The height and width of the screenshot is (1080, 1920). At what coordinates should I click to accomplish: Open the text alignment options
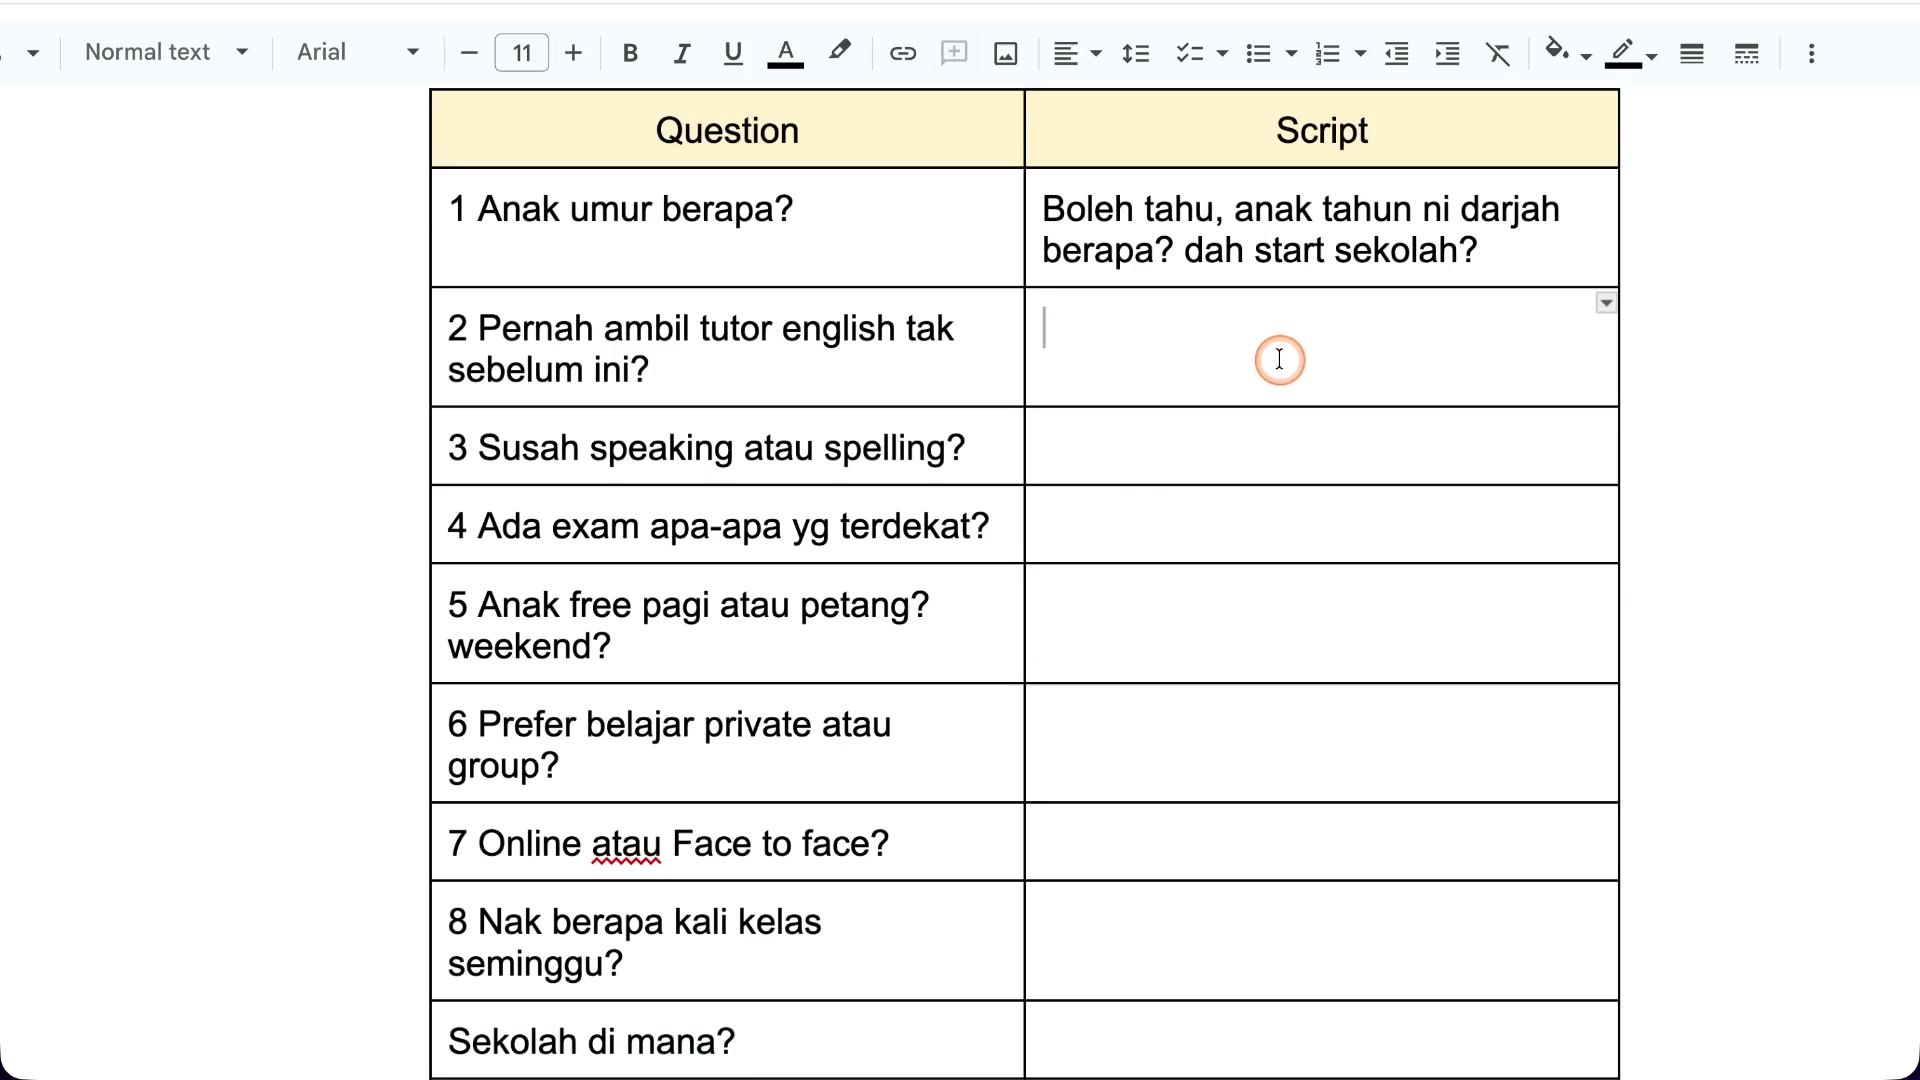(x=1077, y=53)
